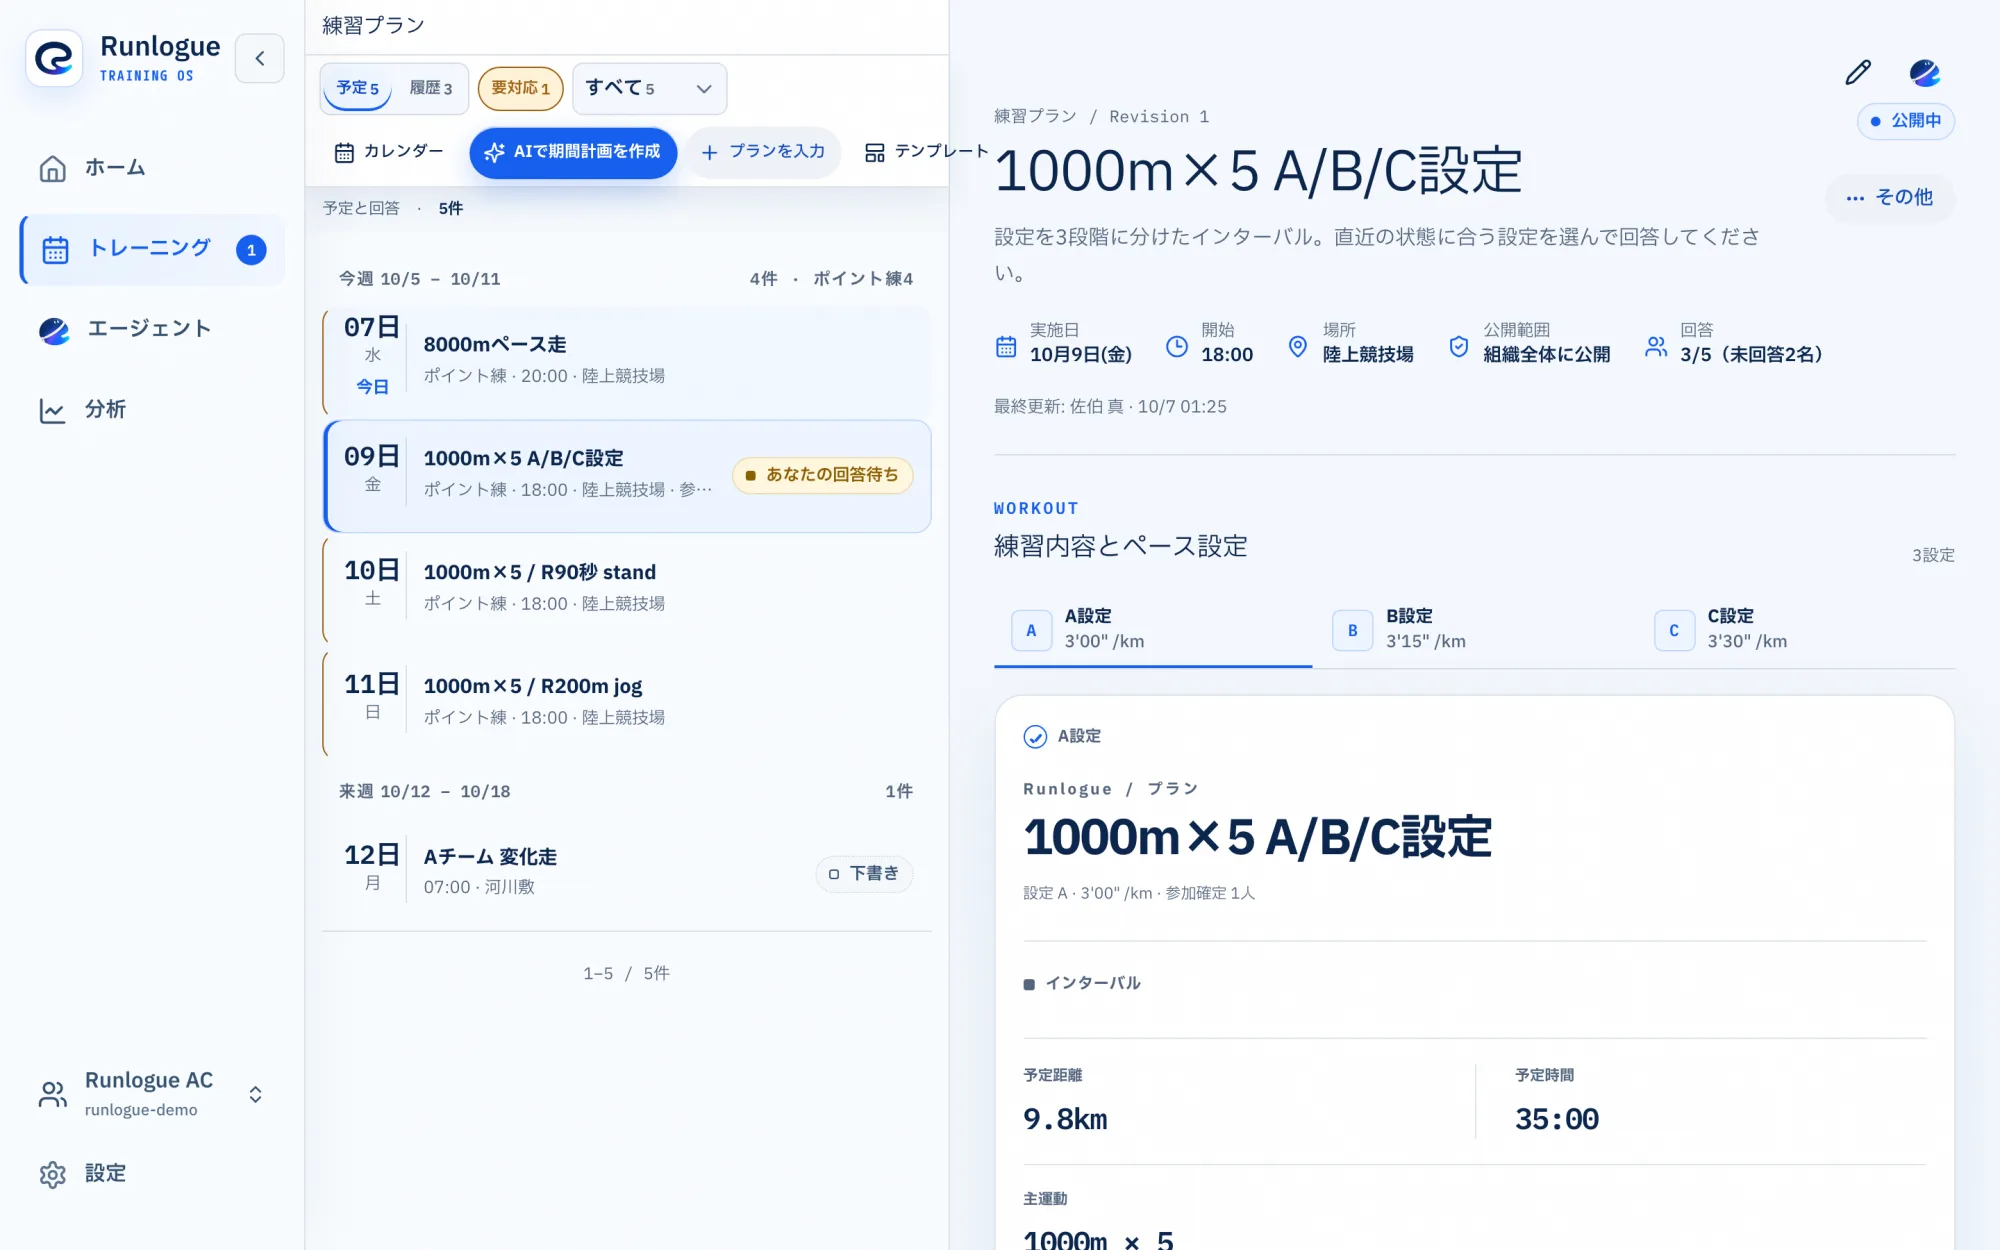Open テンプレート templates
Image resolution: width=2000 pixels, height=1250 pixels.
click(926, 152)
